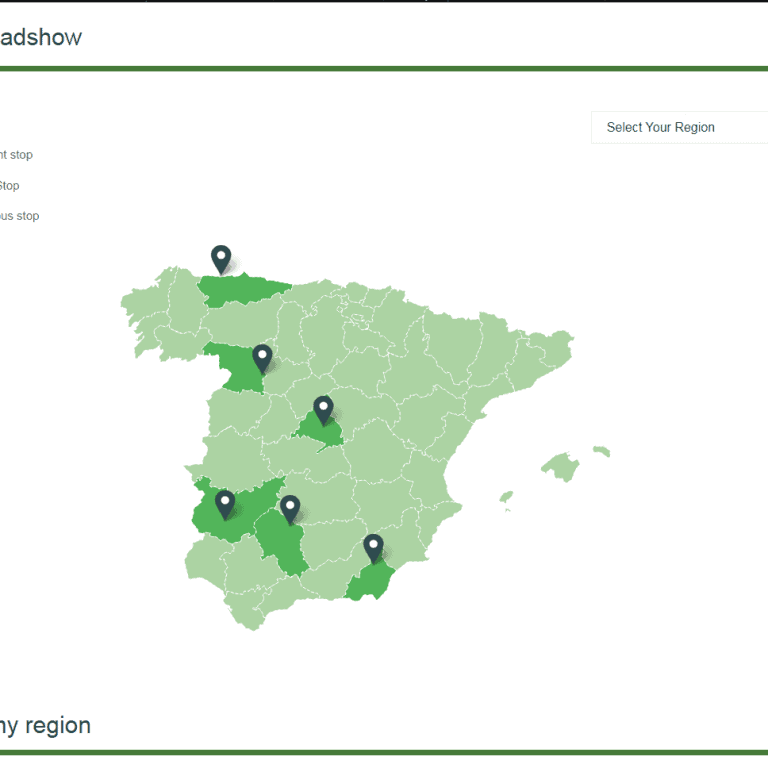Click the highlighted Almería province area
The width and height of the screenshot is (768, 768).
coord(370,583)
